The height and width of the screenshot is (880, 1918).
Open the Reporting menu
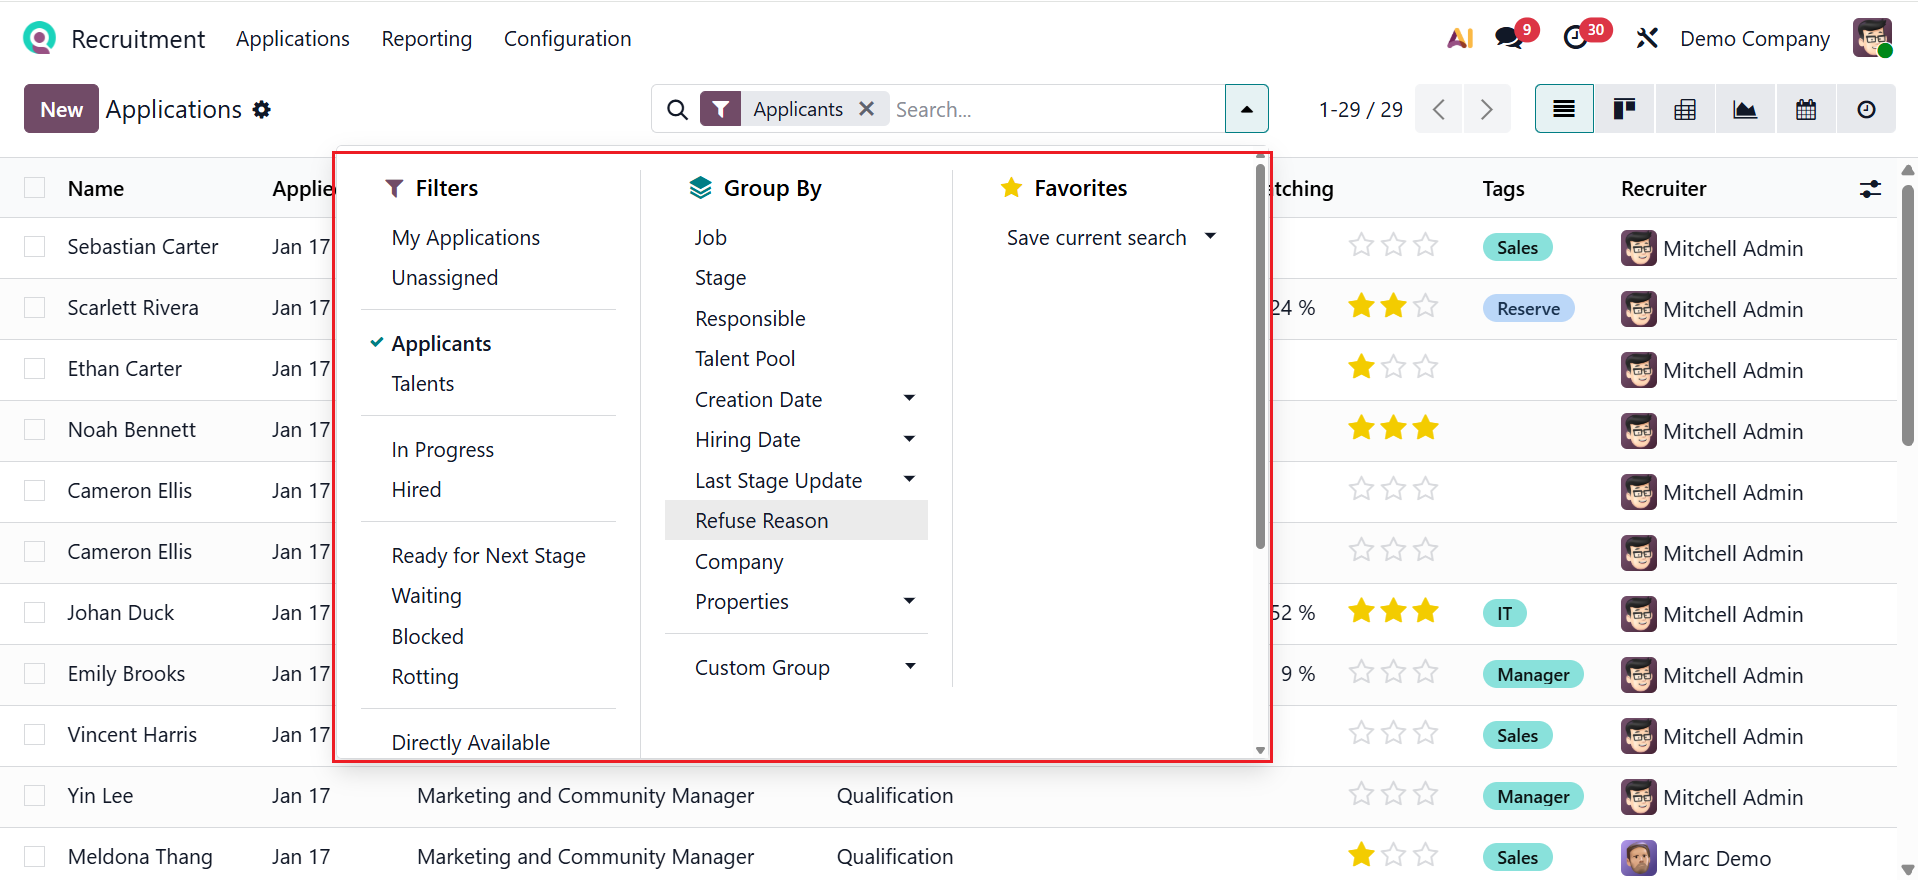[427, 39]
